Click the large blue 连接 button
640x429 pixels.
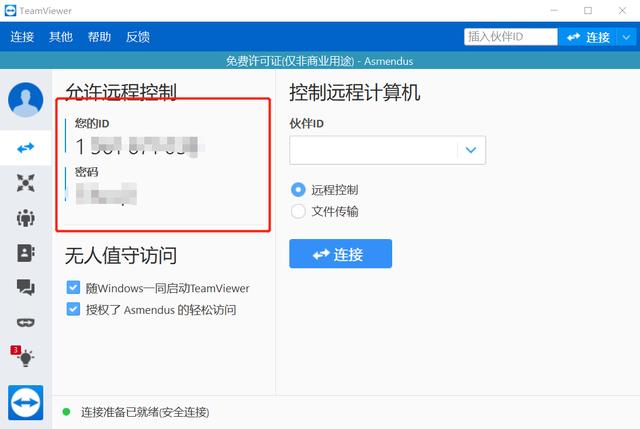[x=340, y=254]
